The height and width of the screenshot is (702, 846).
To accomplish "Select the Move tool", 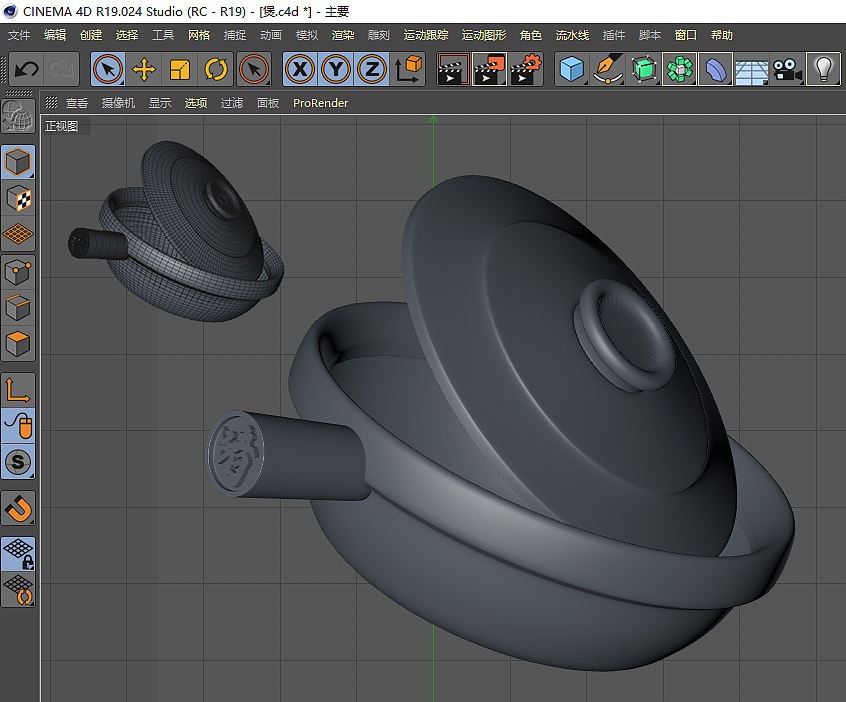I will pos(144,69).
